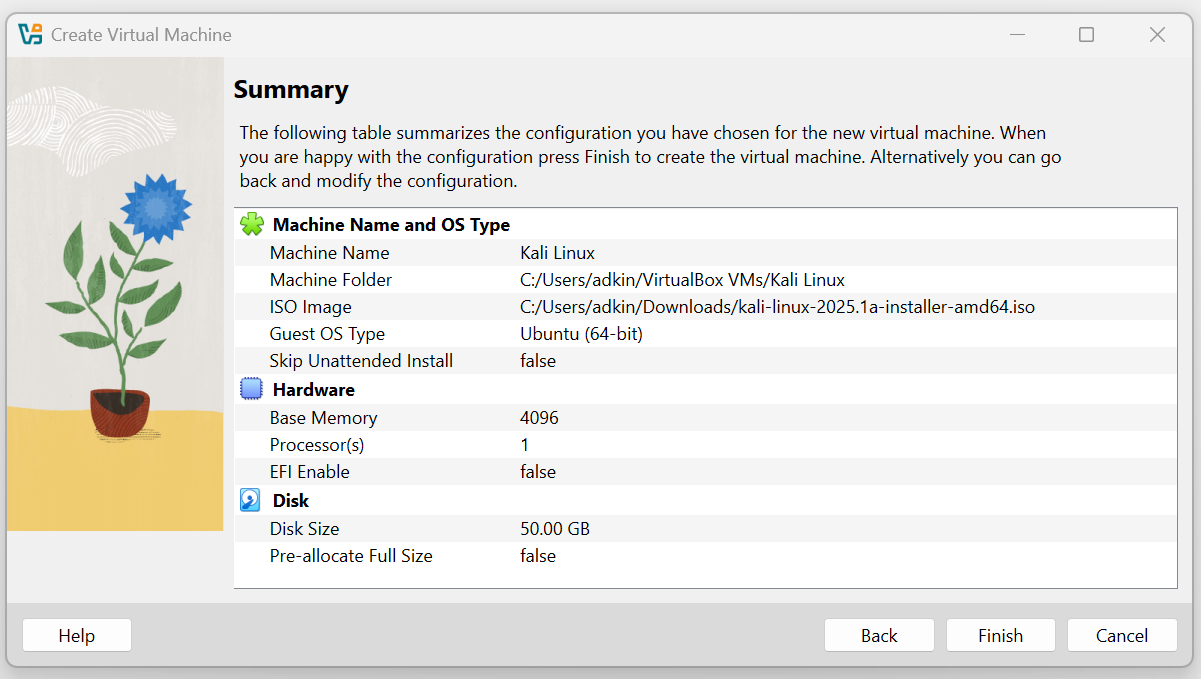Go back with the Back button
The height and width of the screenshot is (679, 1201).
tap(879, 635)
